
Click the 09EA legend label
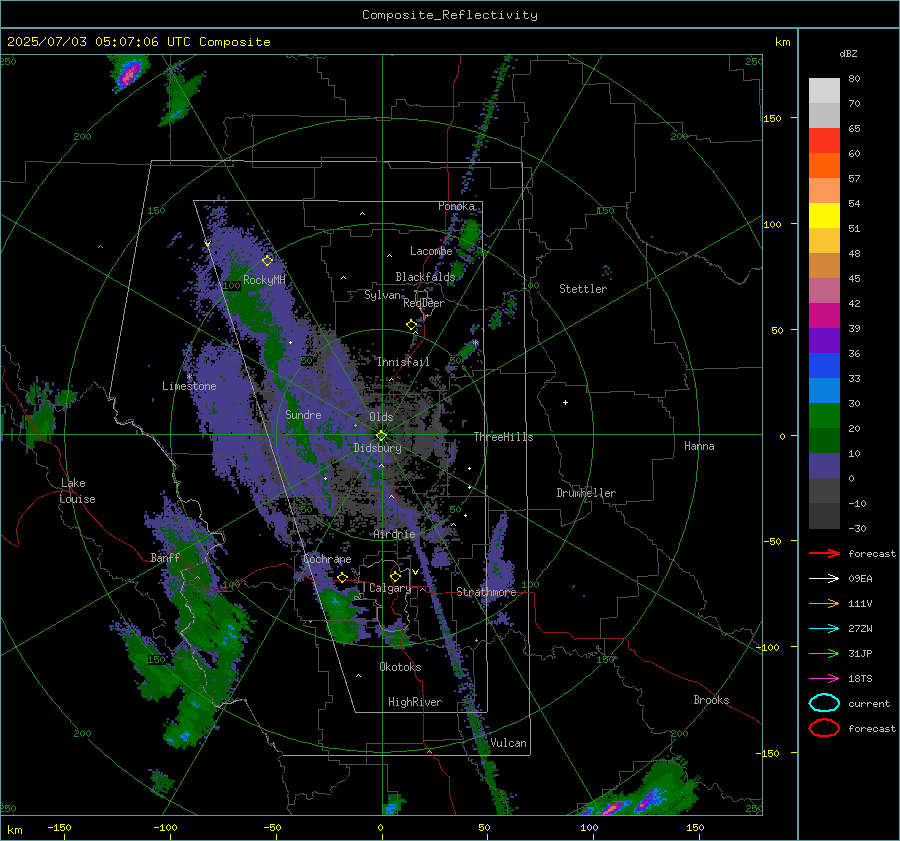pos(860,579)
